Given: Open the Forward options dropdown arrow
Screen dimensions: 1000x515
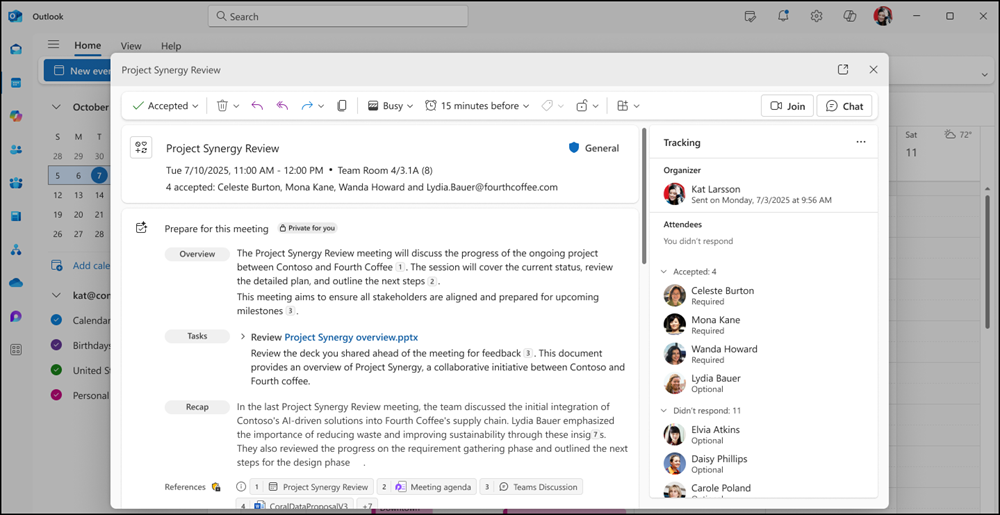Looking at the screenshot, I should tap(321, 106).
